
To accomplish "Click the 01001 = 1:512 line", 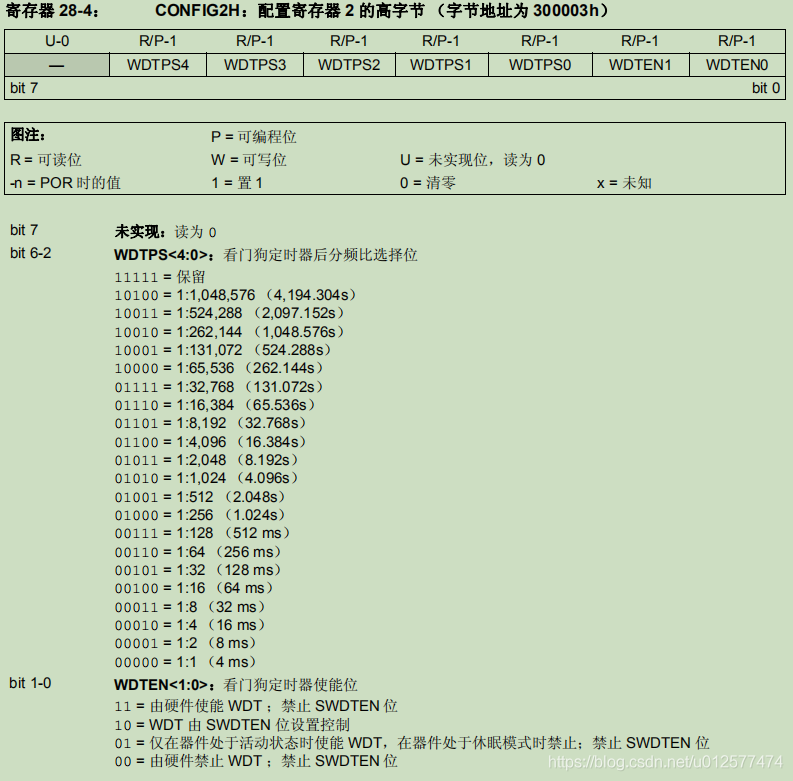I will [x=199, y=497].
